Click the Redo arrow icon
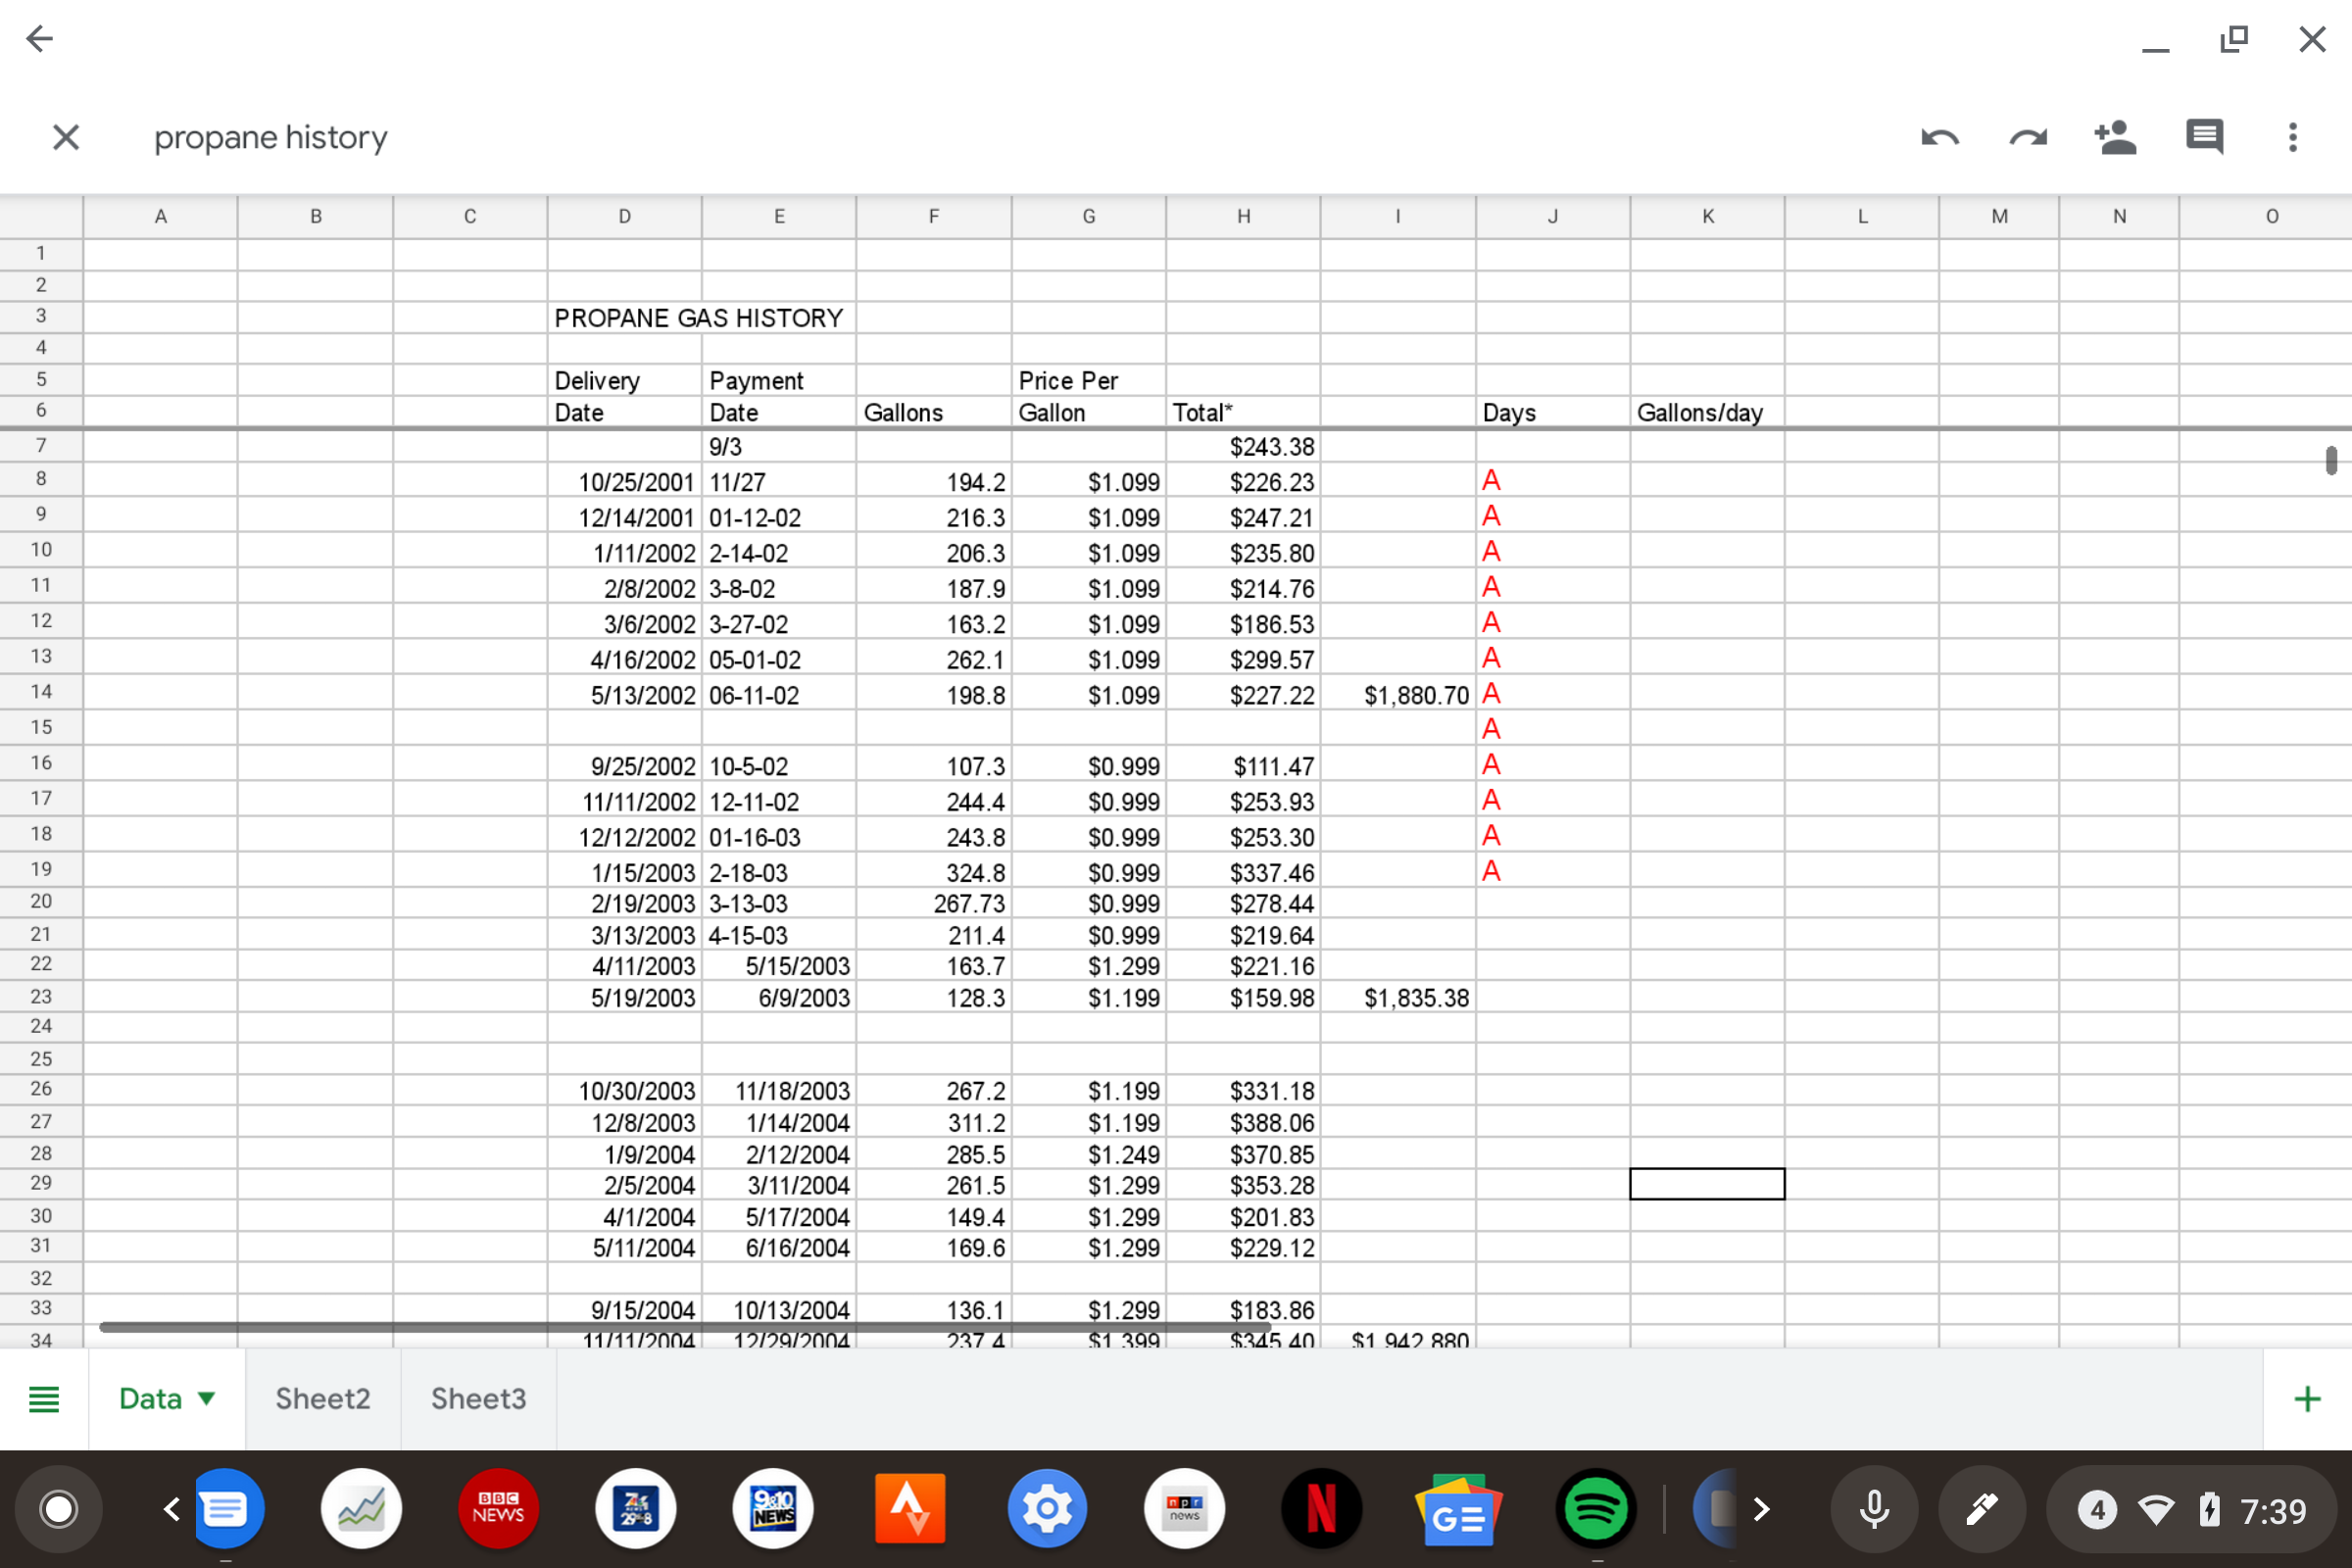2352x1568 pixels. tap(2027, 137)
